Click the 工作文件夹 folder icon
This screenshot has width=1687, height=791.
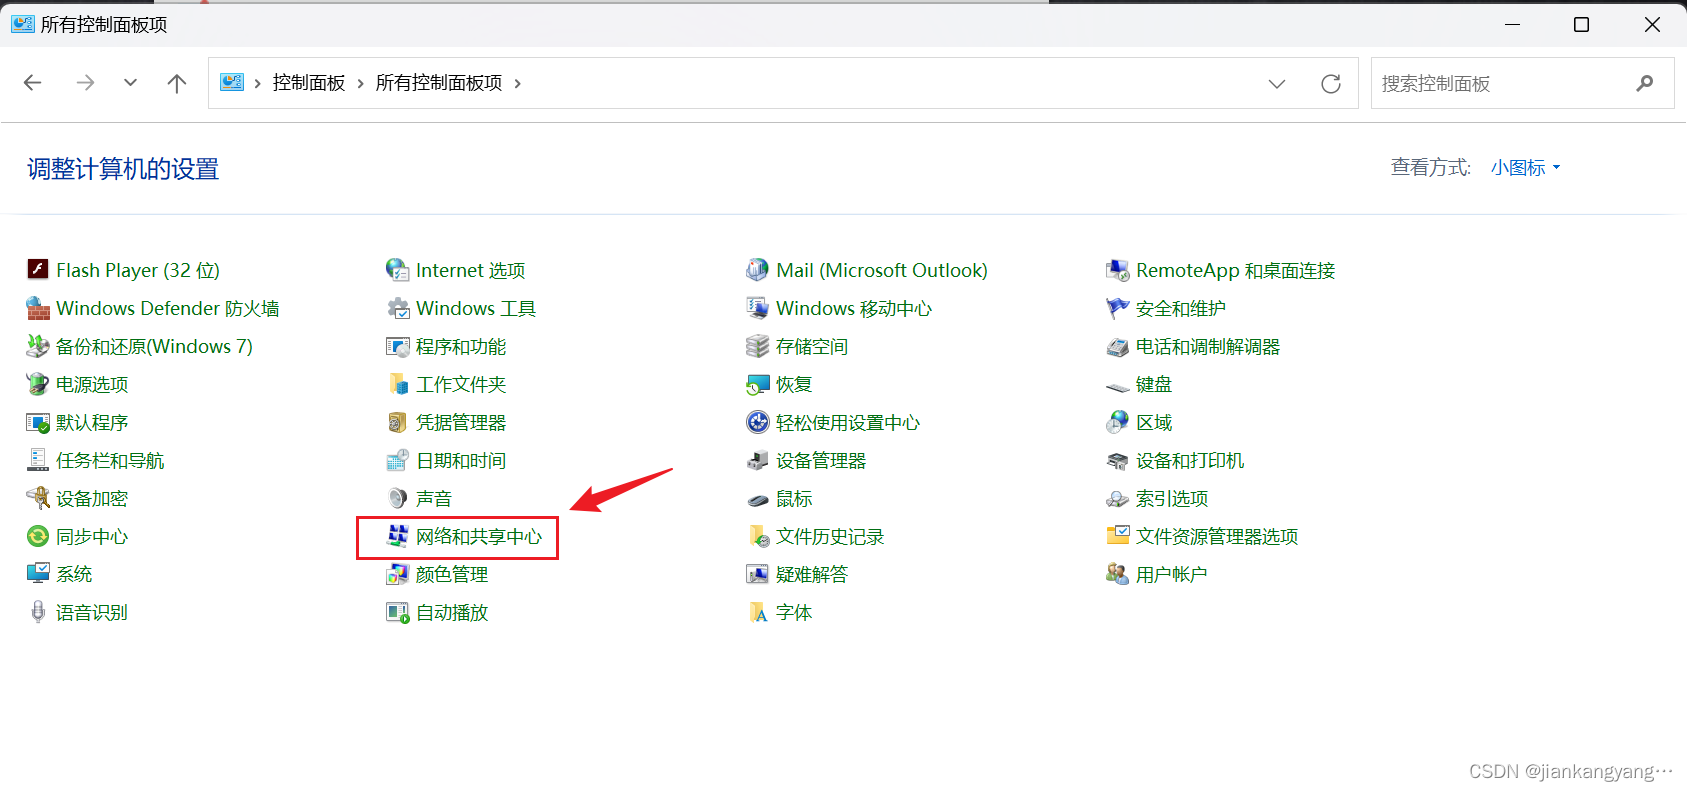pyautogui.click(x=398, y=384)
